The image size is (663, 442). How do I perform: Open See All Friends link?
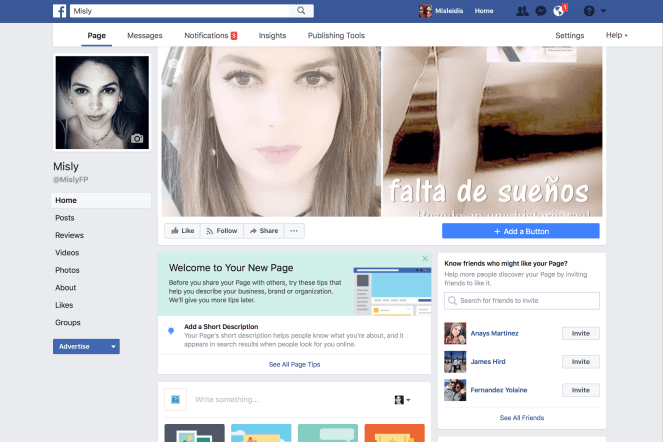(x=522, y=417)
